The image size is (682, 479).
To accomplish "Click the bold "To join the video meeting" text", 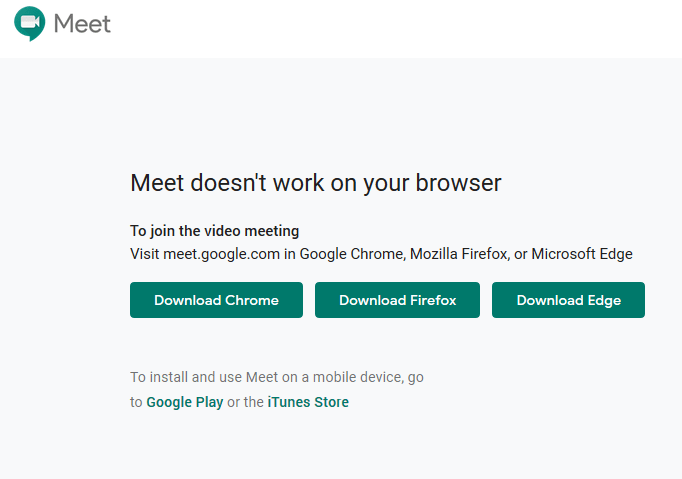I will (x=214, y=231).
